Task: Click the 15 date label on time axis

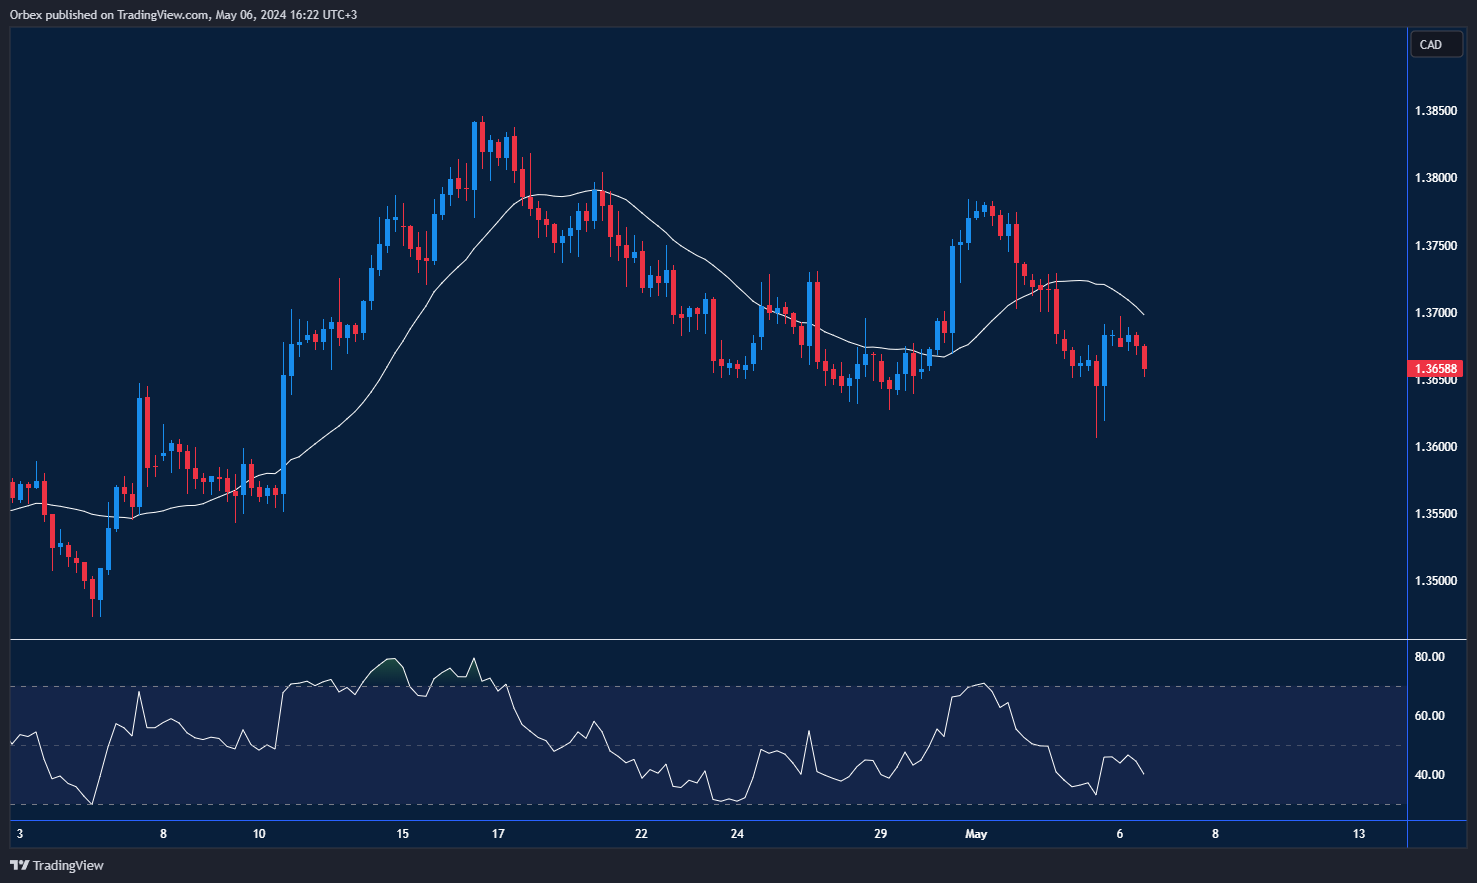Action: point(402,834)
